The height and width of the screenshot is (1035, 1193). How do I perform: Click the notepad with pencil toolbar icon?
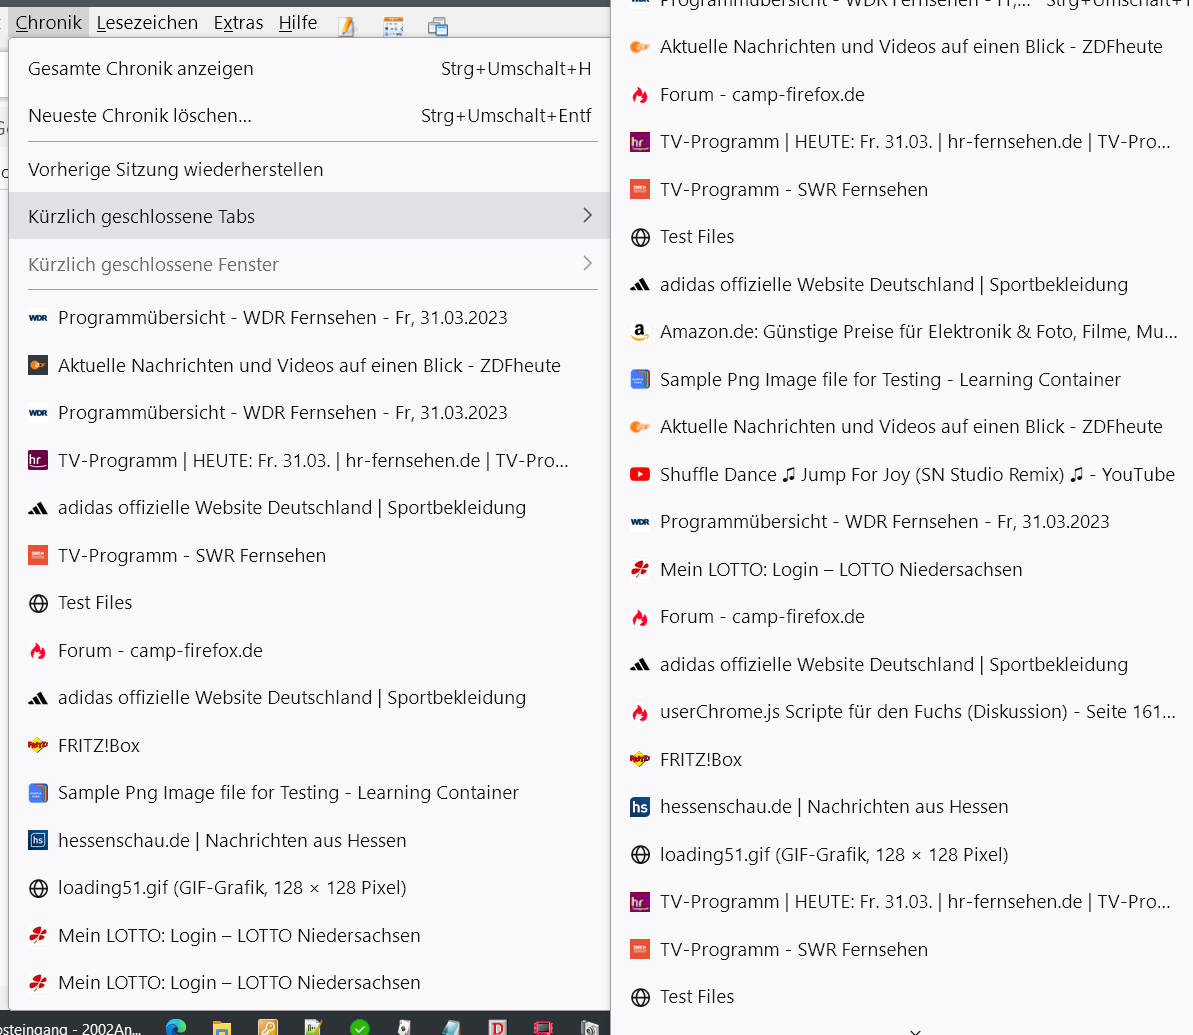[x=347, y=26]
